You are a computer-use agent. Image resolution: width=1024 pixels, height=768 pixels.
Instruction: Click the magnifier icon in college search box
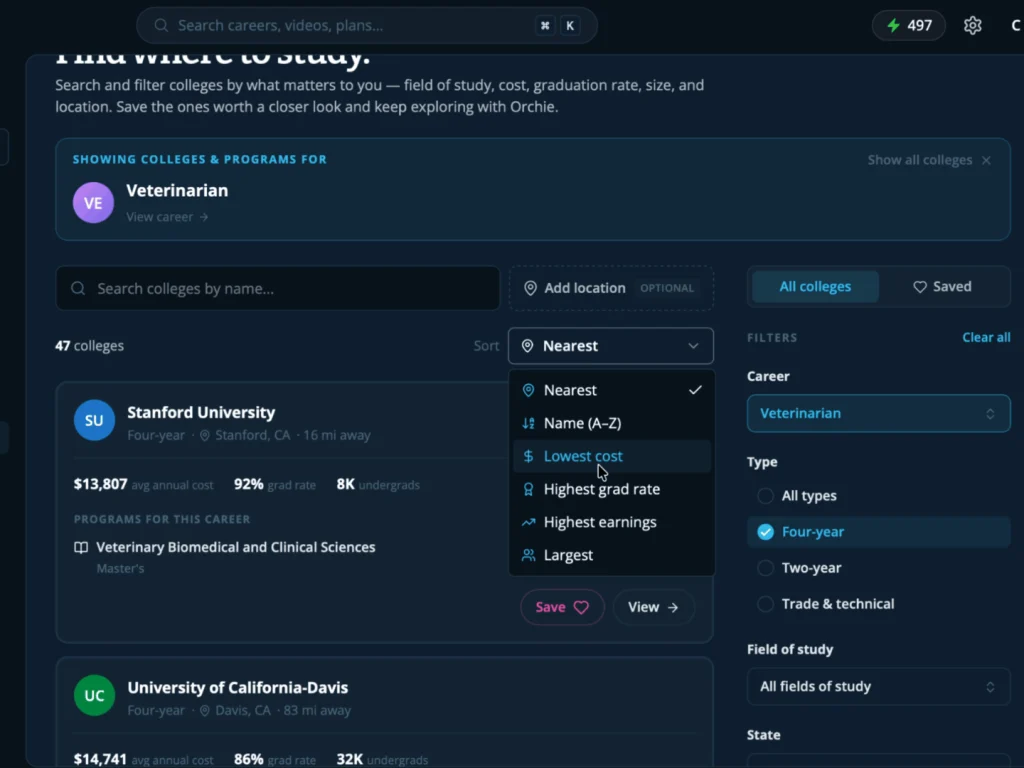[x=78, y=288]
